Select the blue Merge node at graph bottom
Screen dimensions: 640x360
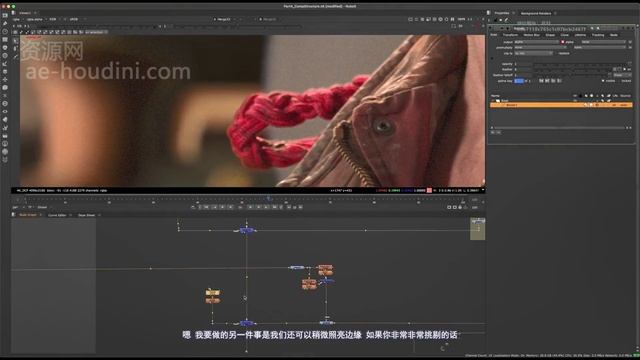[247, 323]
